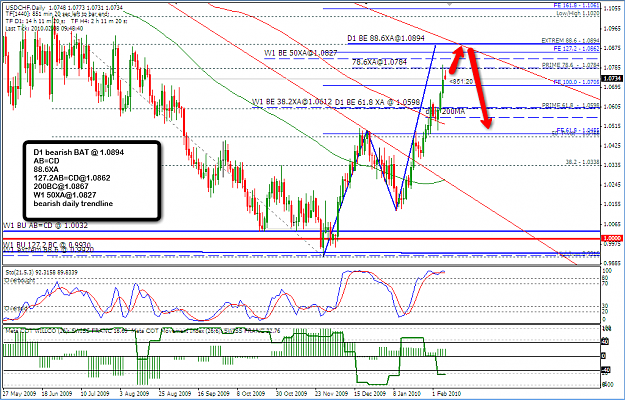Click the 'TF D1: 14 h 11 m' text
This screenshot has width=625, height=400.
(35, 21)
